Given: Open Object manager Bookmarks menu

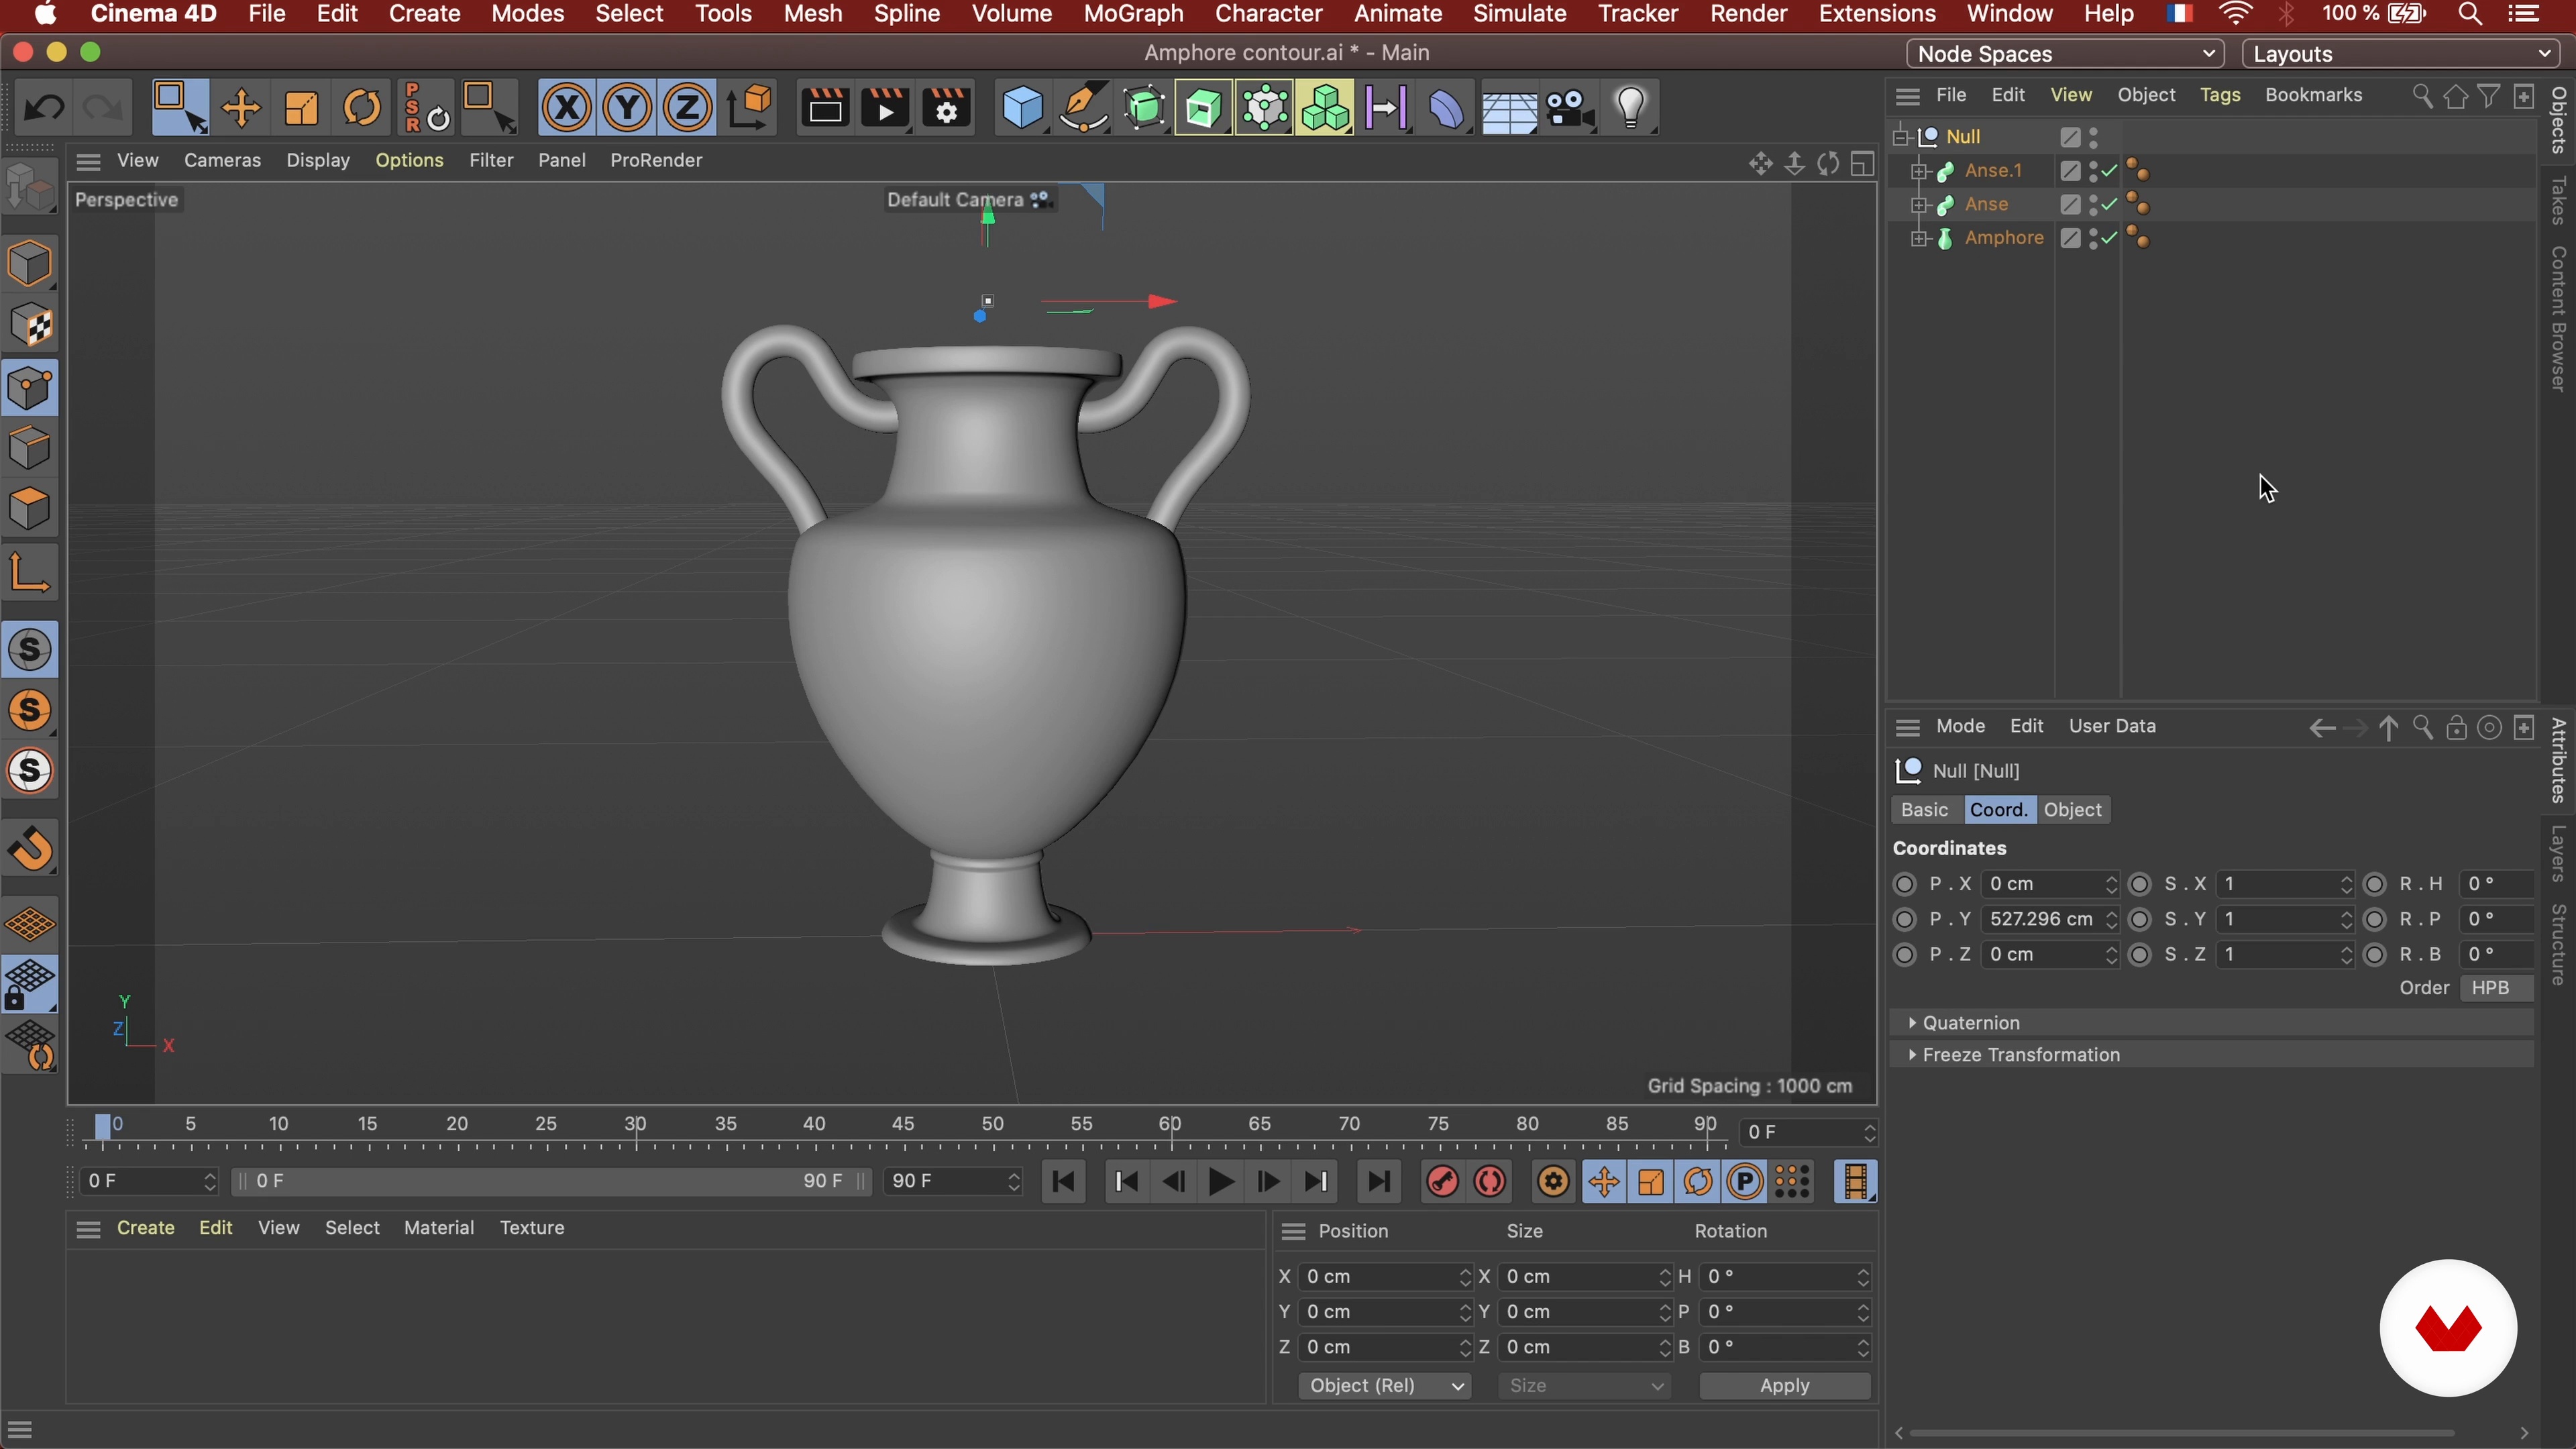Looking at the screenshot, I should point(2313,95).
